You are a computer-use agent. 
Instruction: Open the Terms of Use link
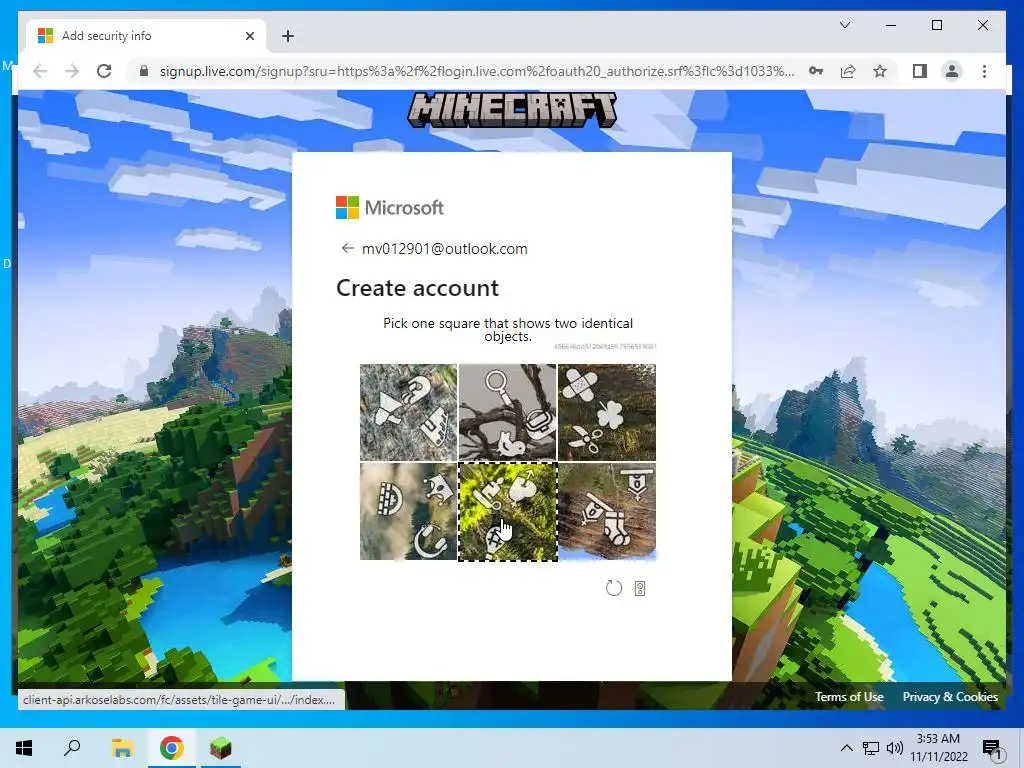point(849,697)
